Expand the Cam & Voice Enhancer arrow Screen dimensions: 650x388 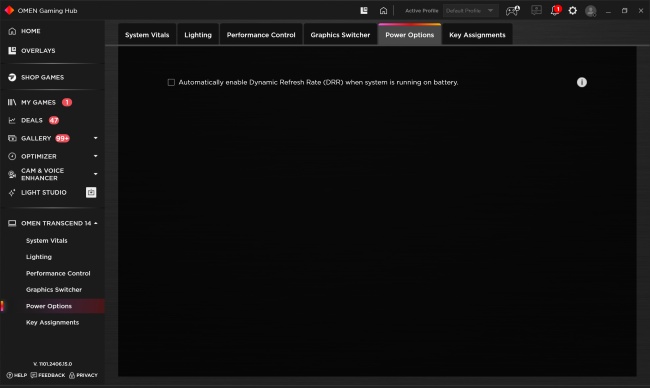click(96, 174)
